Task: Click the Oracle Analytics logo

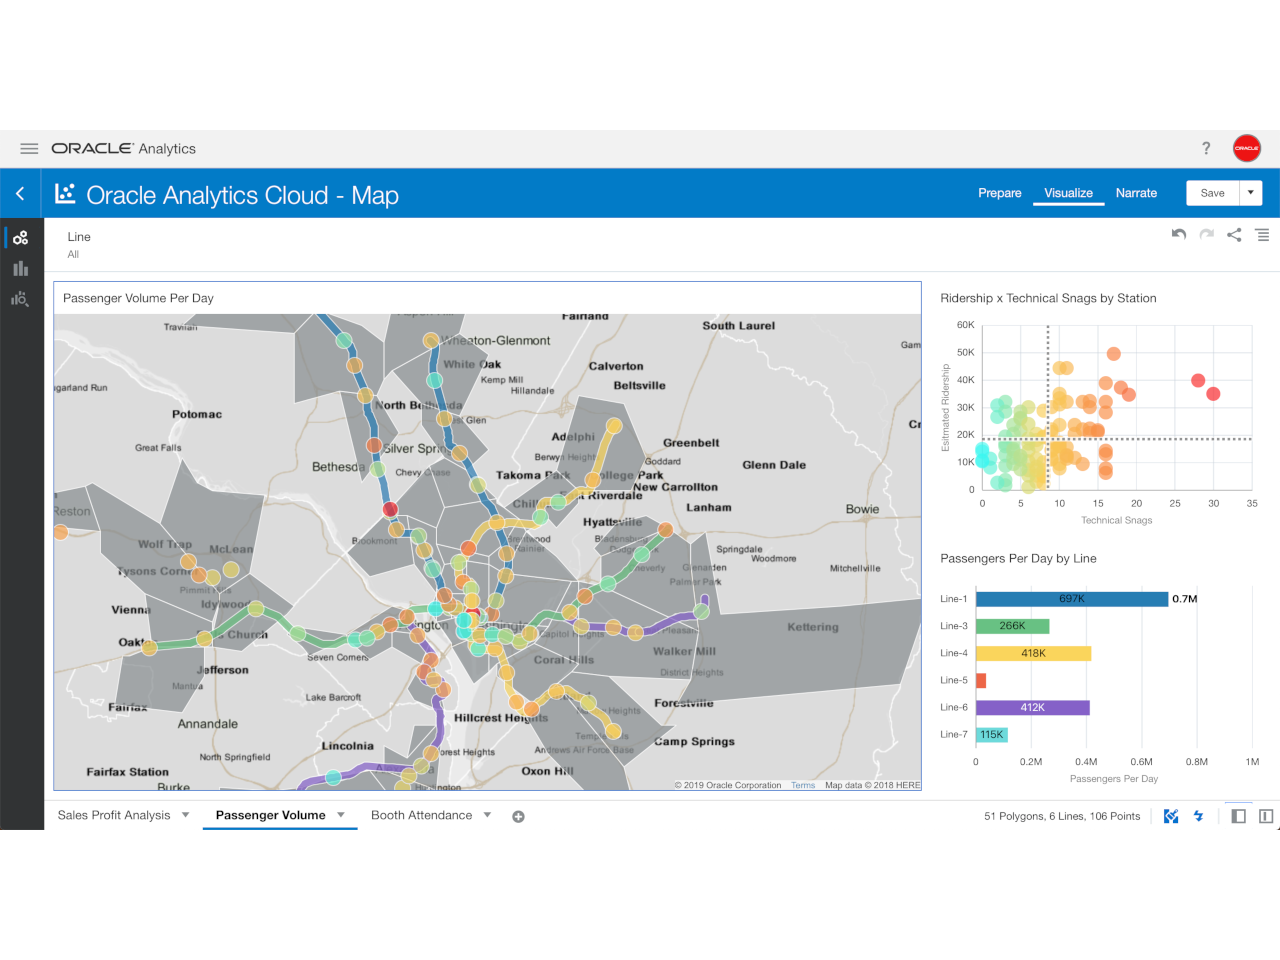Action: [123, 149]
